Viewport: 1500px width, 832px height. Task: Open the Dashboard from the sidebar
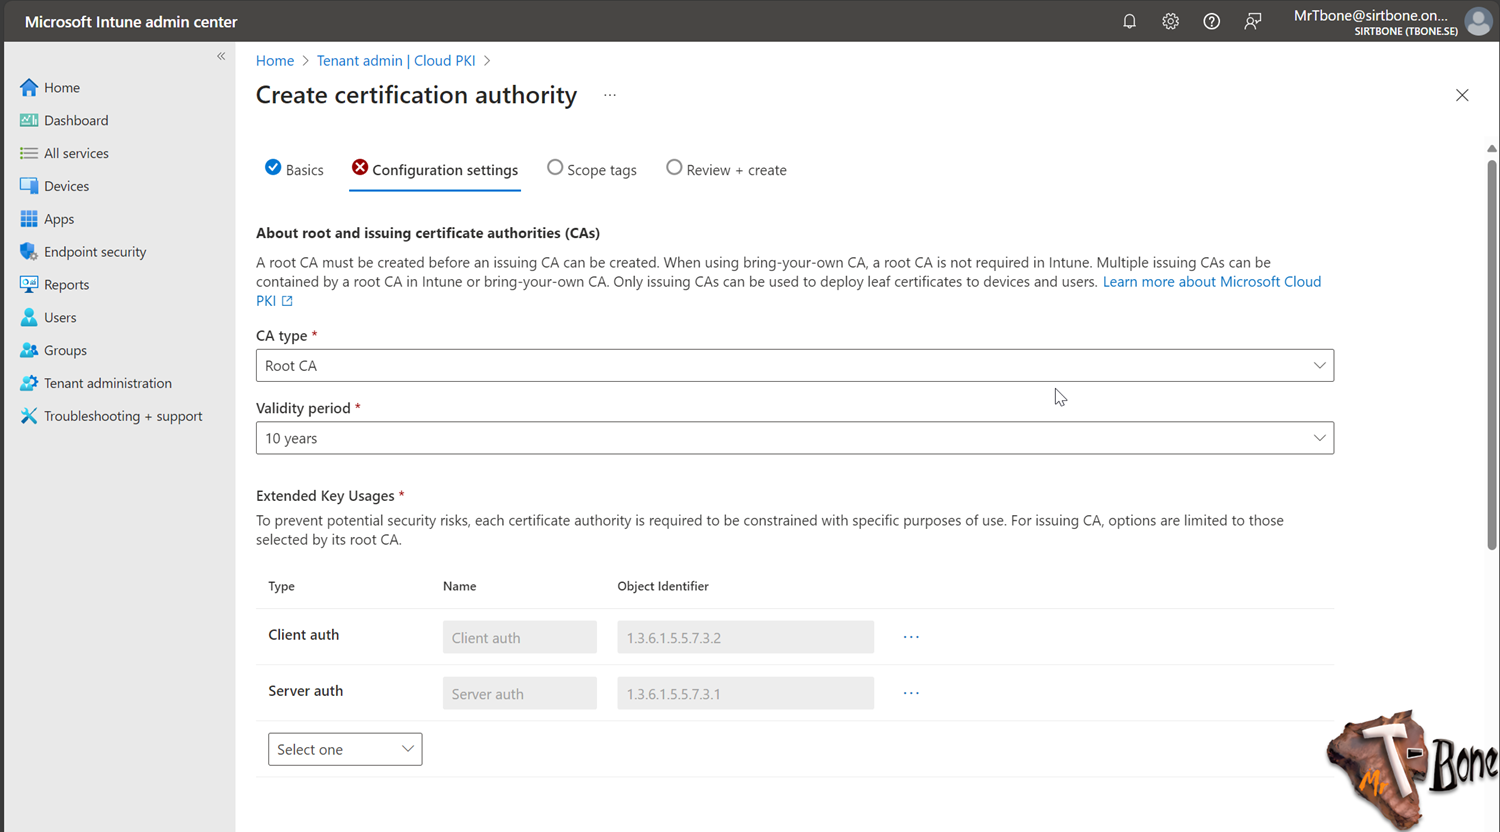pyautogui.click(x=75, y=120)
